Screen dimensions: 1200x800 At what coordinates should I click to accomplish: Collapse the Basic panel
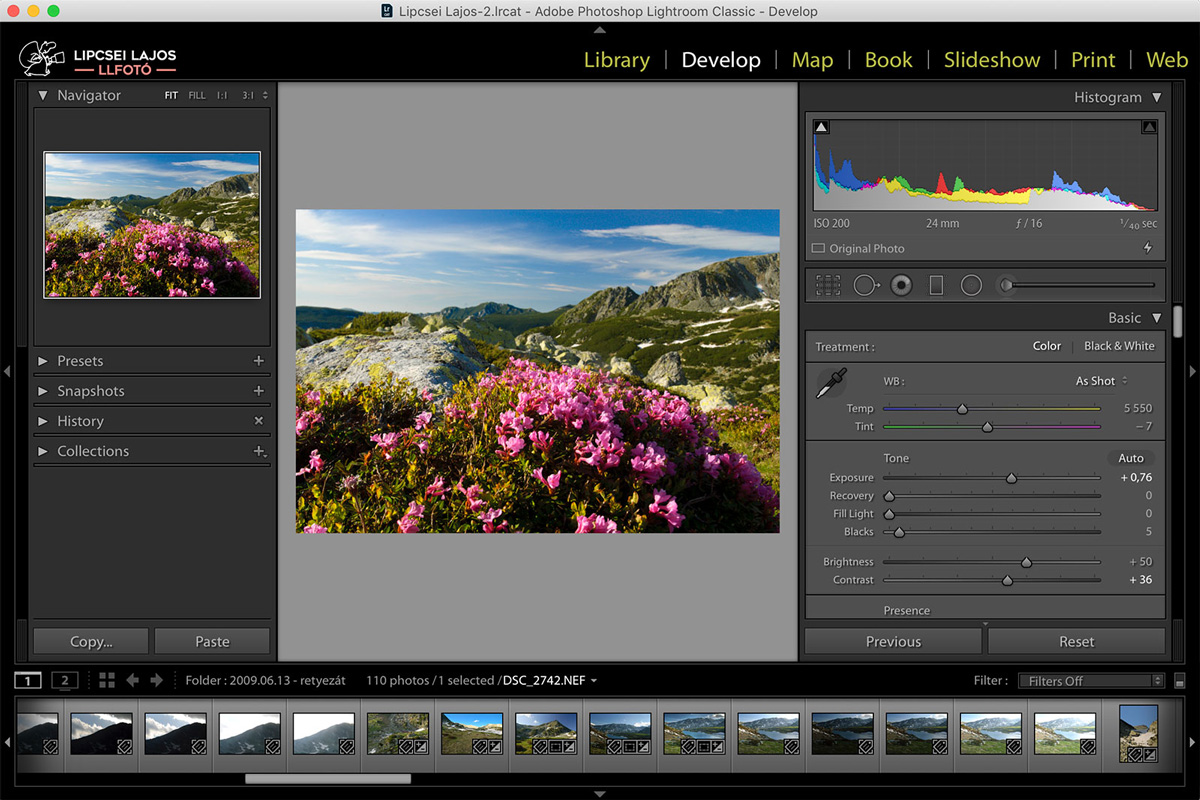pyautogui.click(x=1158, y=317)
